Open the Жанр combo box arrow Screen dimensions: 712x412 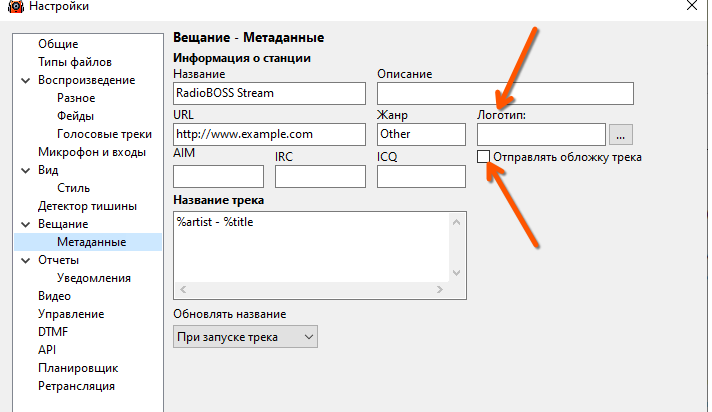tap(458, 134)
